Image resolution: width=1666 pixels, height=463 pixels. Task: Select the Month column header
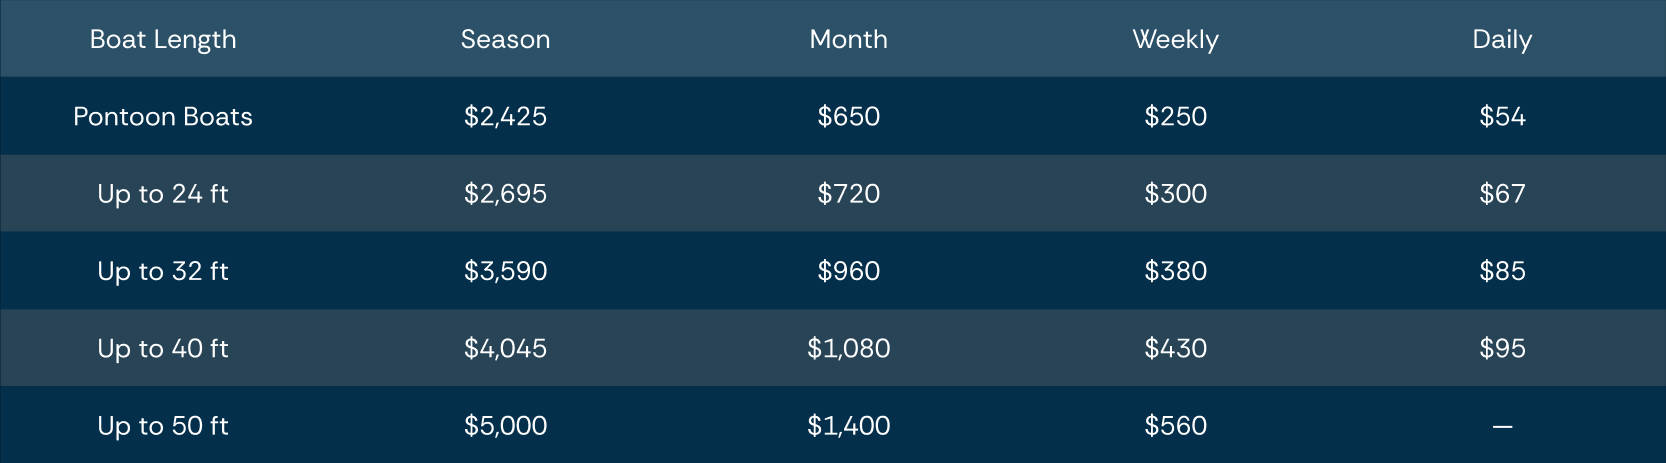(848, 39)
